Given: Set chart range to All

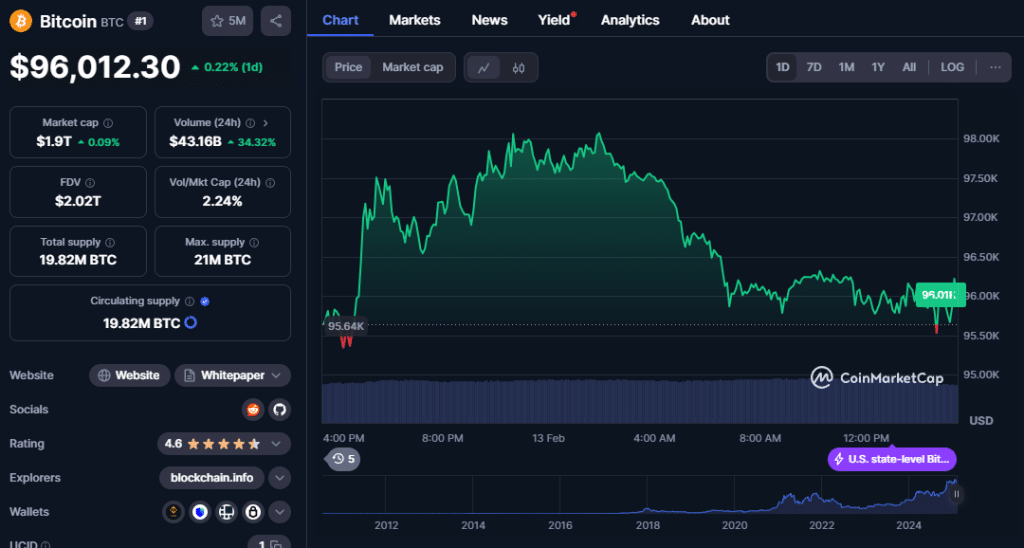Looking at the screenshot, I should tap(909, 67).
